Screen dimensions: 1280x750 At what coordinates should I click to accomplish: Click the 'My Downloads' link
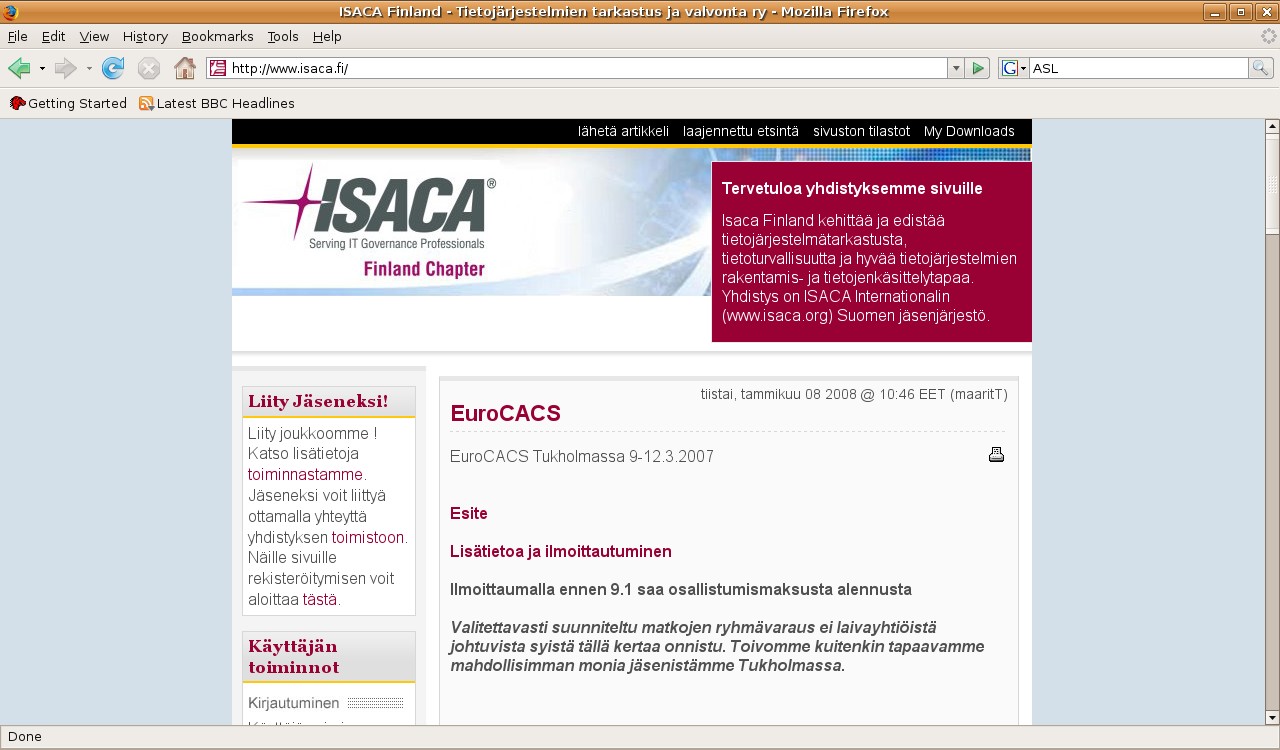coord(969,131)
